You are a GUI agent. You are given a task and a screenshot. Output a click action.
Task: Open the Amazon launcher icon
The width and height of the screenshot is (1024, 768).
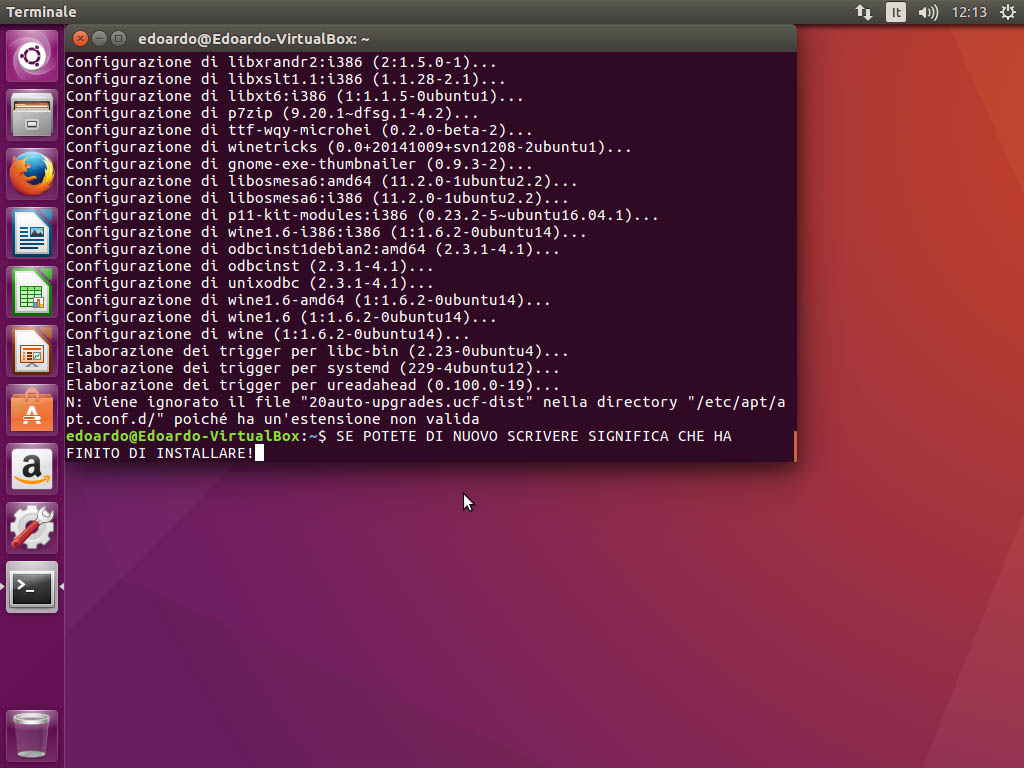pyautogui.click(x=33, y=469)
